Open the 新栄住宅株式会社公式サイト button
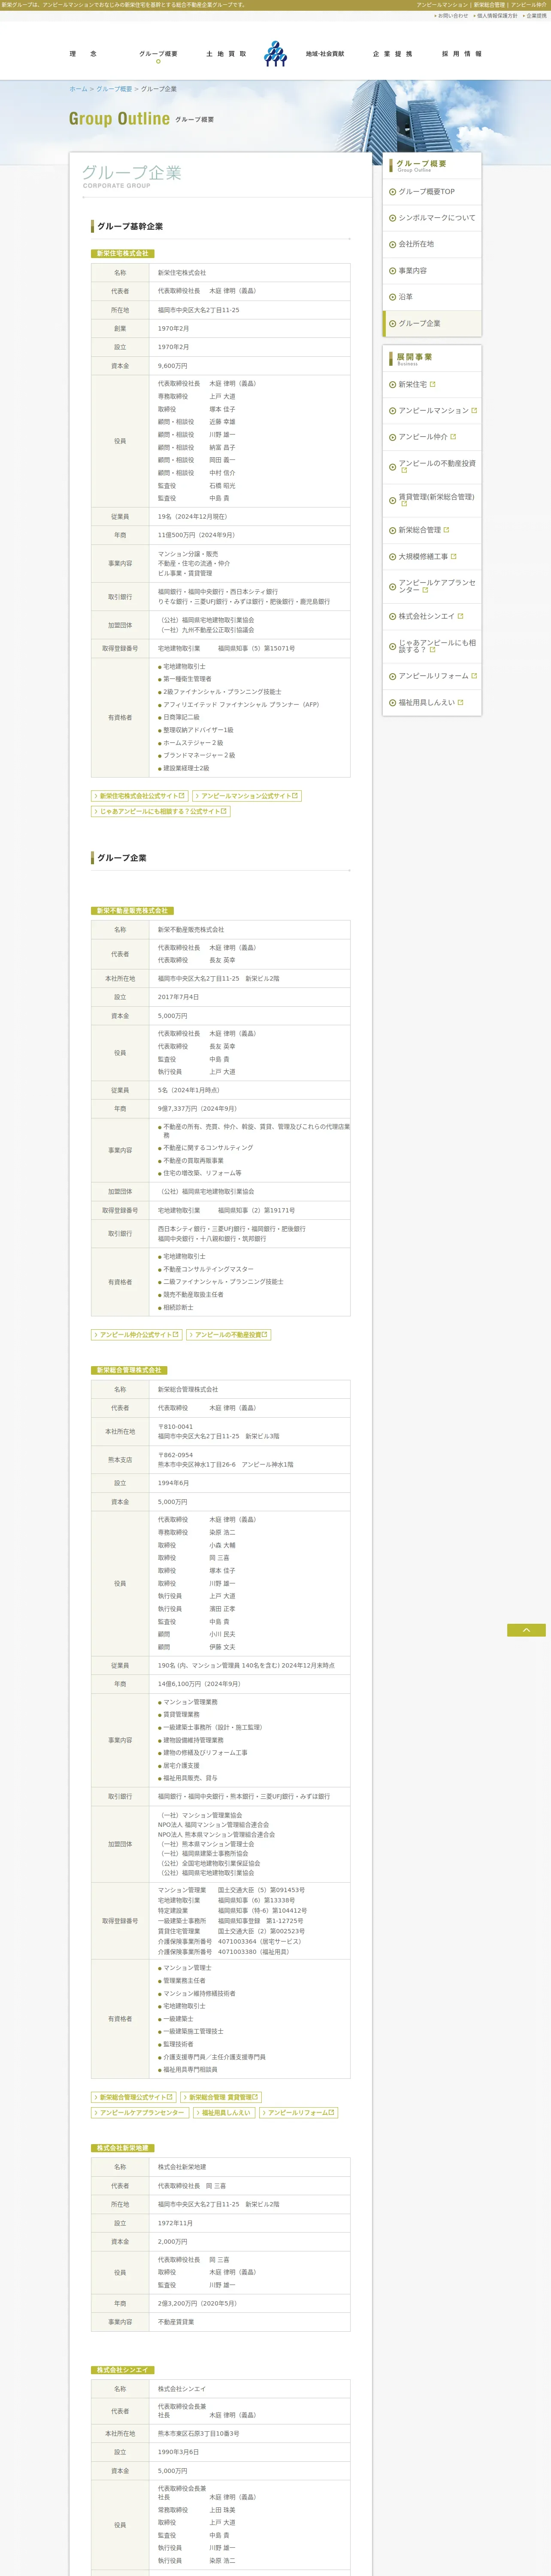551x2576 pixels. 139,796
